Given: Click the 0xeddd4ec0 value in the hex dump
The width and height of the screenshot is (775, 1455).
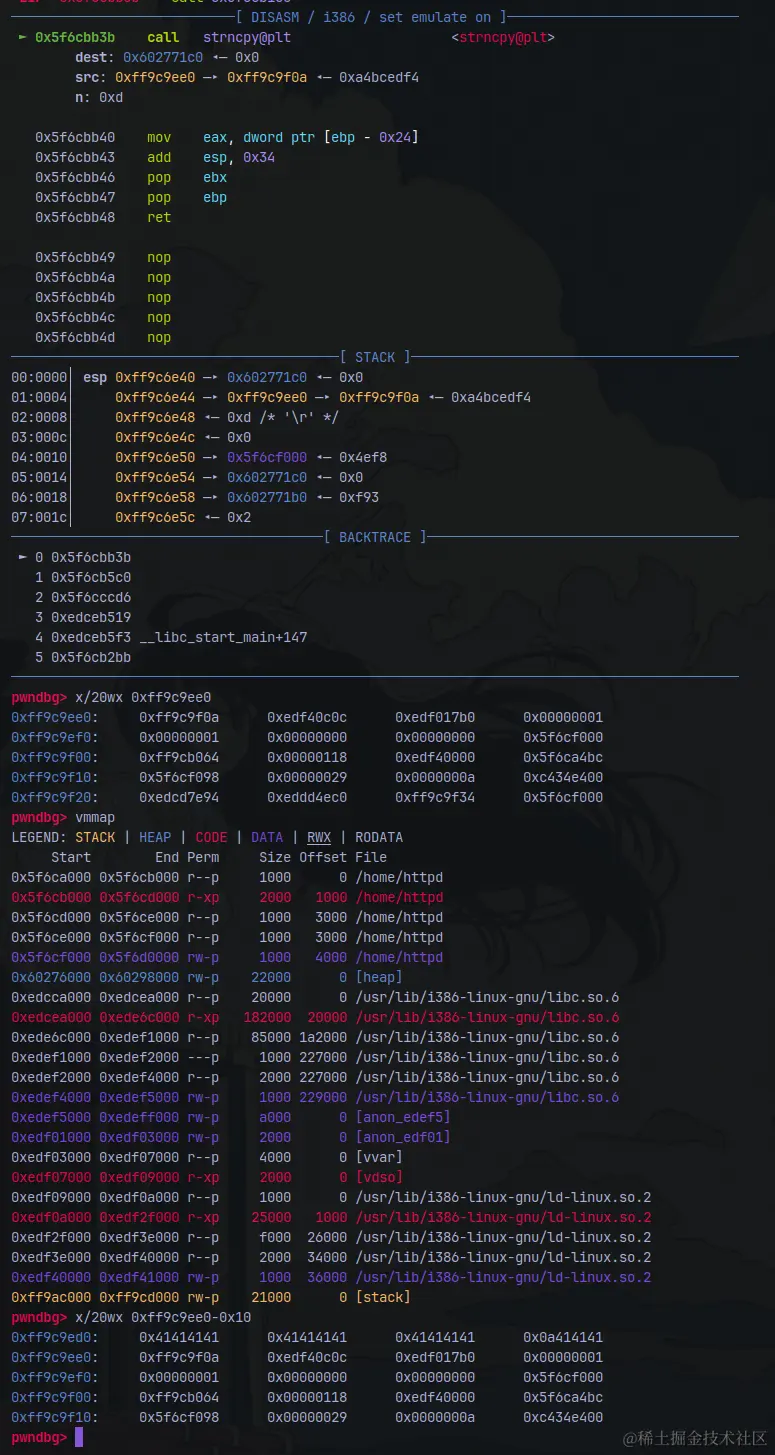Looking at the screenshot, I should click(x=307, y=797).
